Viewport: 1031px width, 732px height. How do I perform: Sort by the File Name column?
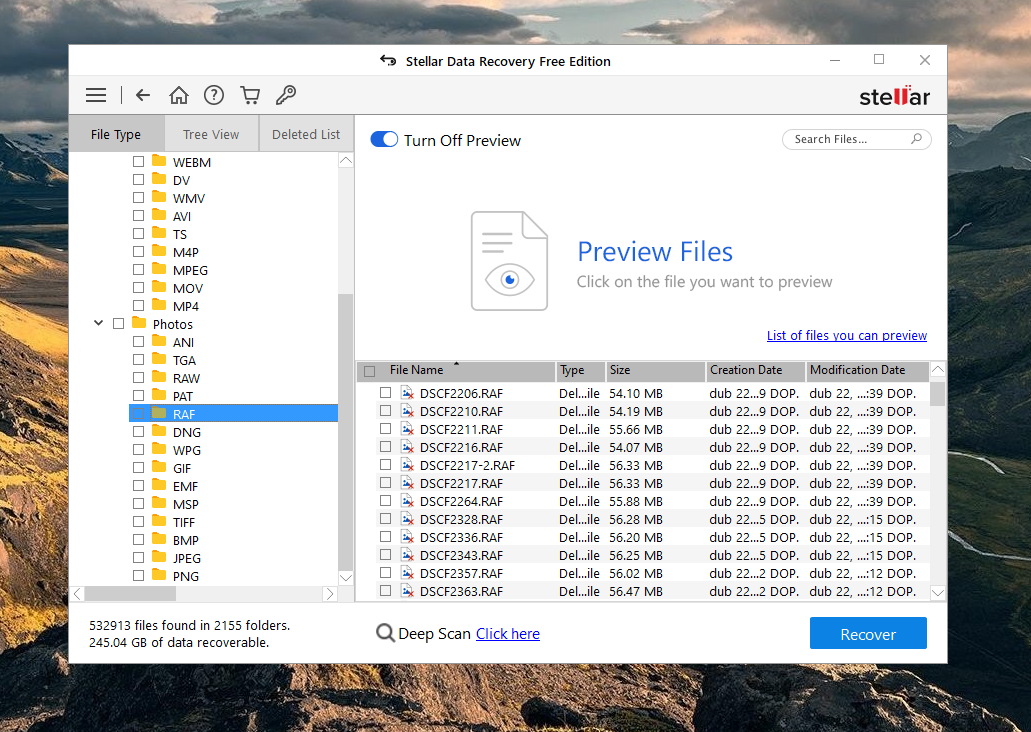click(416, 370)
